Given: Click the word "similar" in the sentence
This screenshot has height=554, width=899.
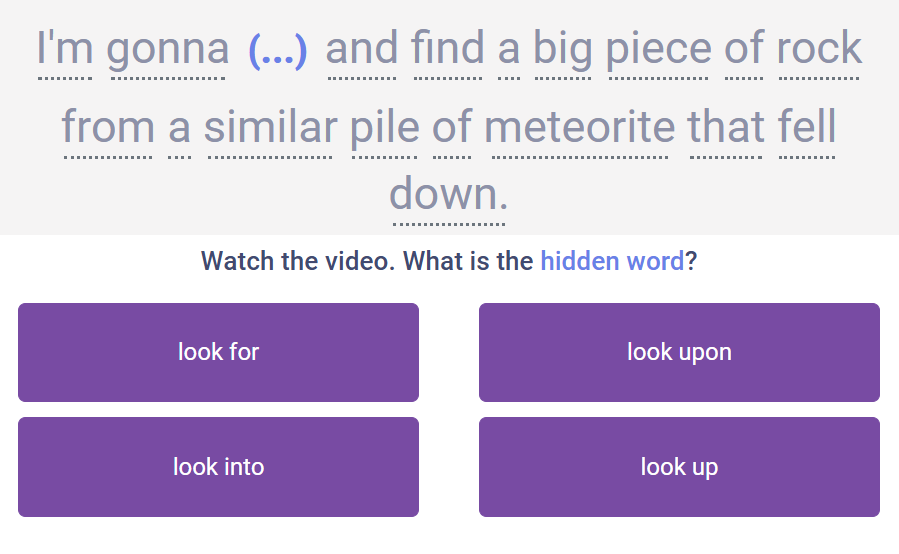Looking at the screenshot, I should [270, 128].
